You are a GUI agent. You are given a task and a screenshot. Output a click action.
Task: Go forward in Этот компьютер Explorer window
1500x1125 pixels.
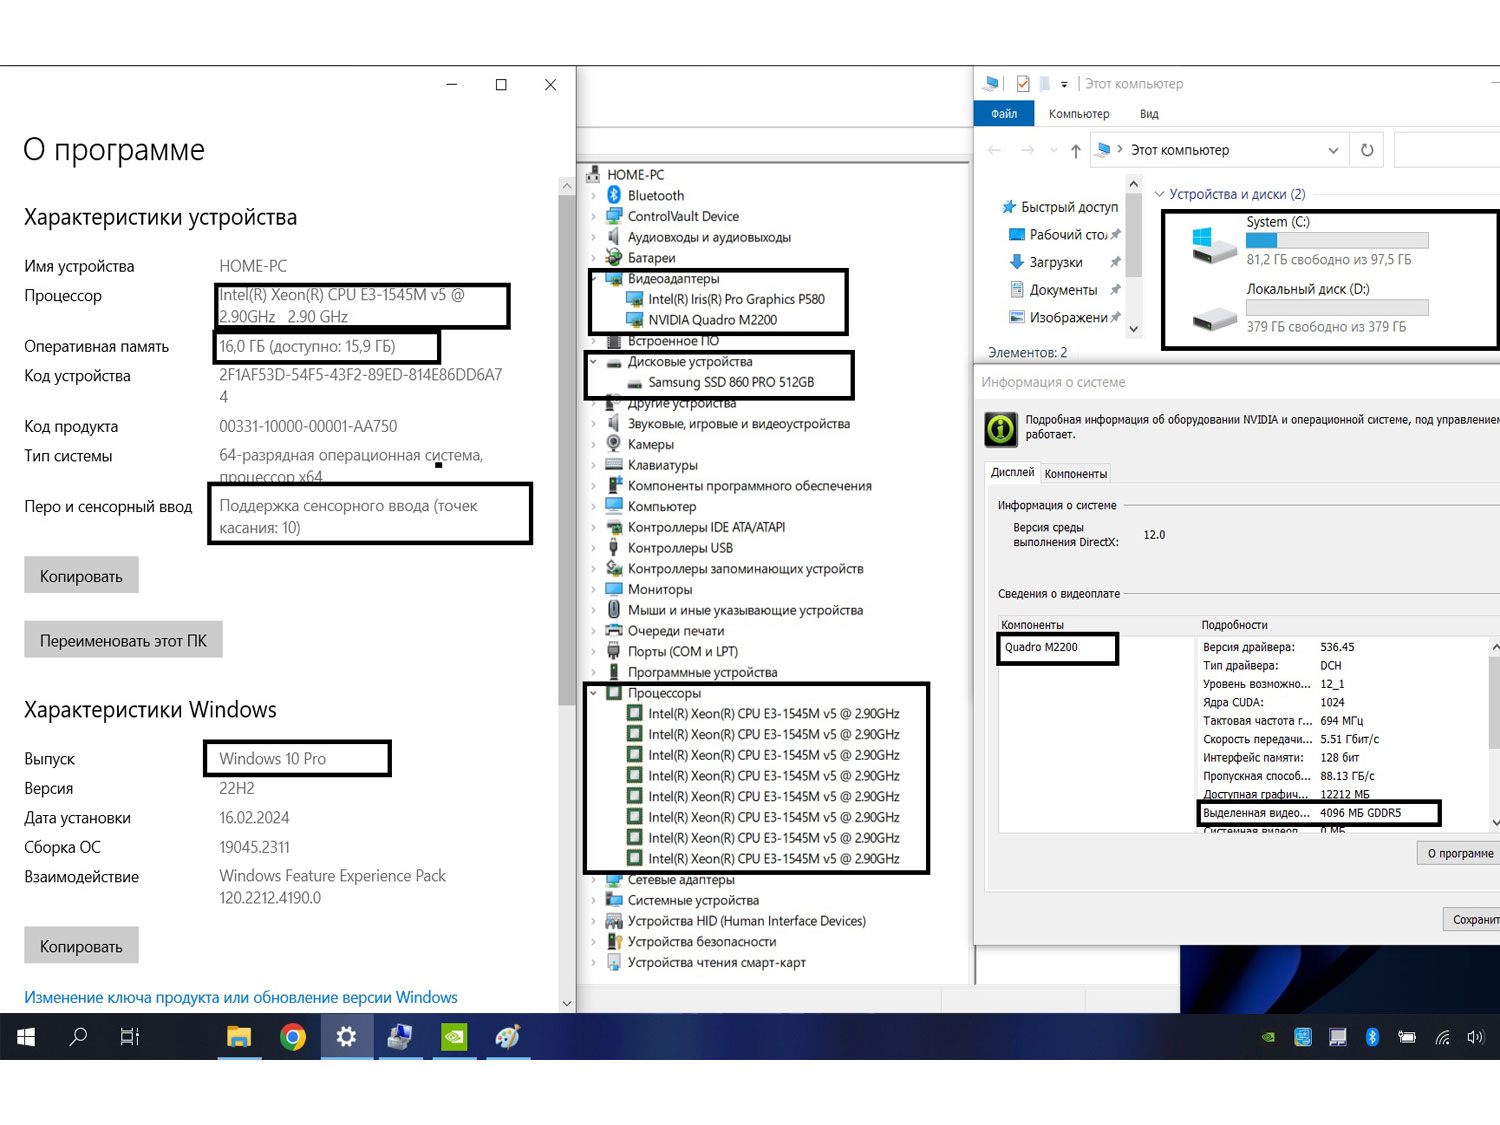click(x=1027, y=150)
